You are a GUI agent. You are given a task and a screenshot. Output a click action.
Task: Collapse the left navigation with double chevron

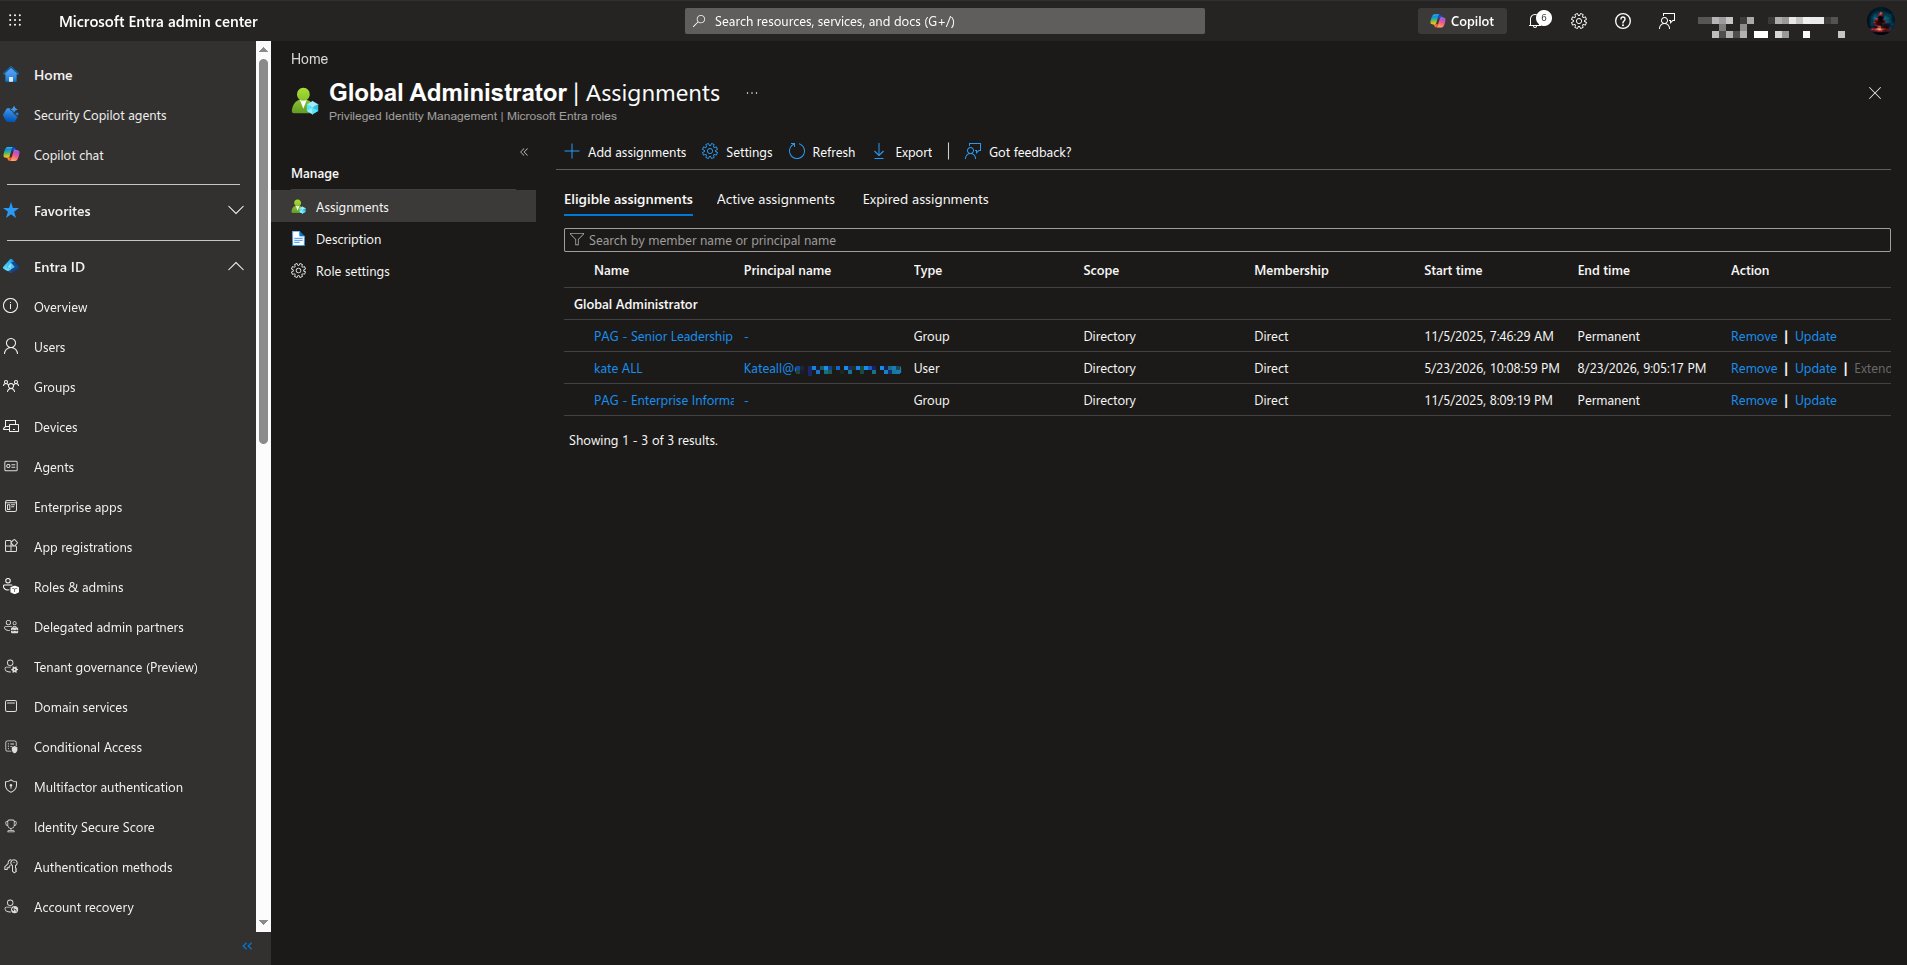point(247,946)
